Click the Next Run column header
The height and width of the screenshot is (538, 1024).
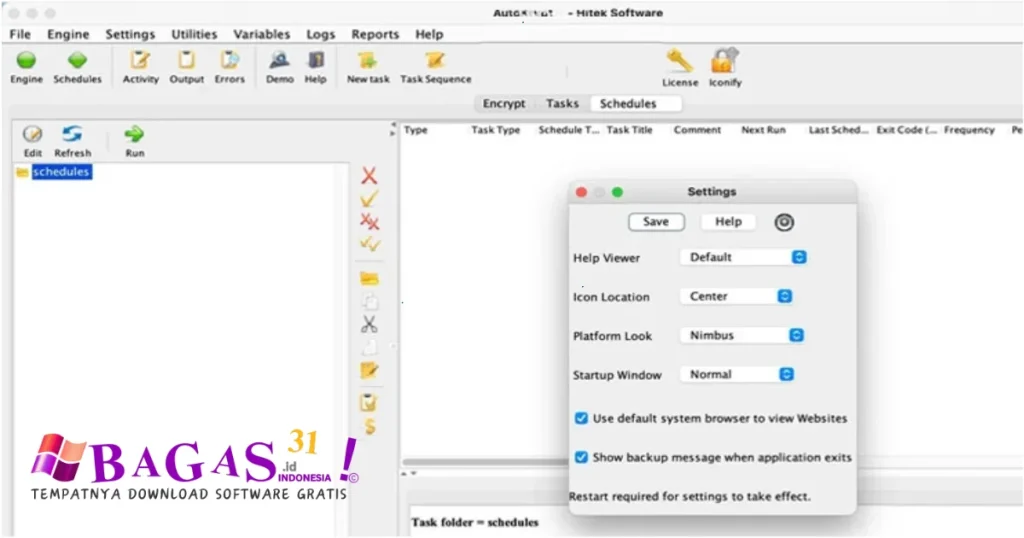click(763, 130)
